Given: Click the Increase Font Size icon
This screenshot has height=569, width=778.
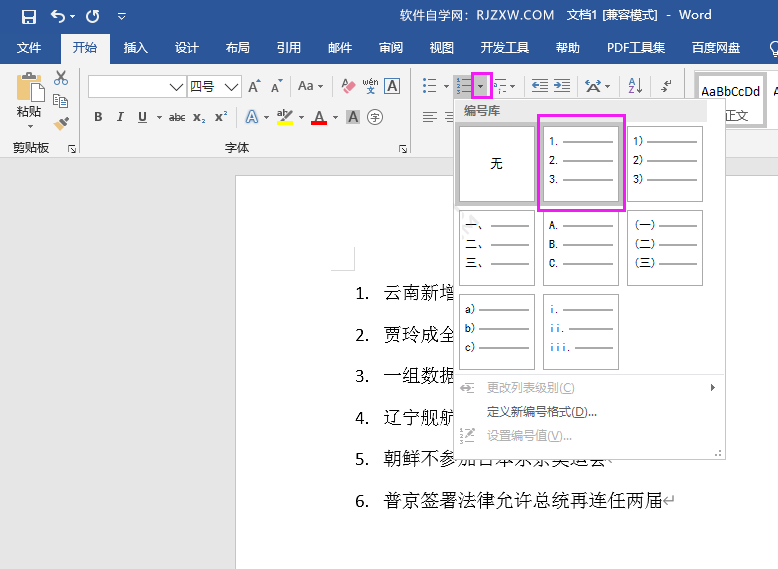Looking at the screenshot, I should click(x=254, y=86).
